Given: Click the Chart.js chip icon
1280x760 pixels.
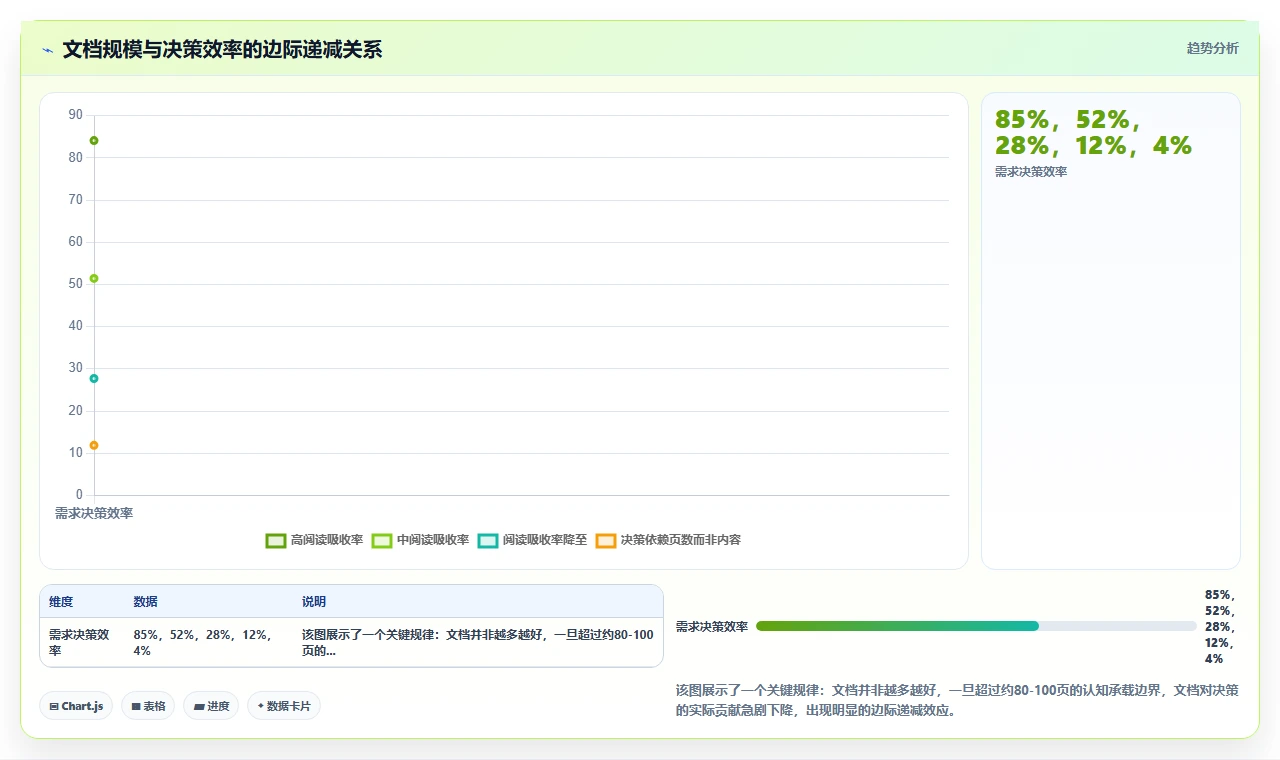Looking at the screenshot, I should 54,707.
